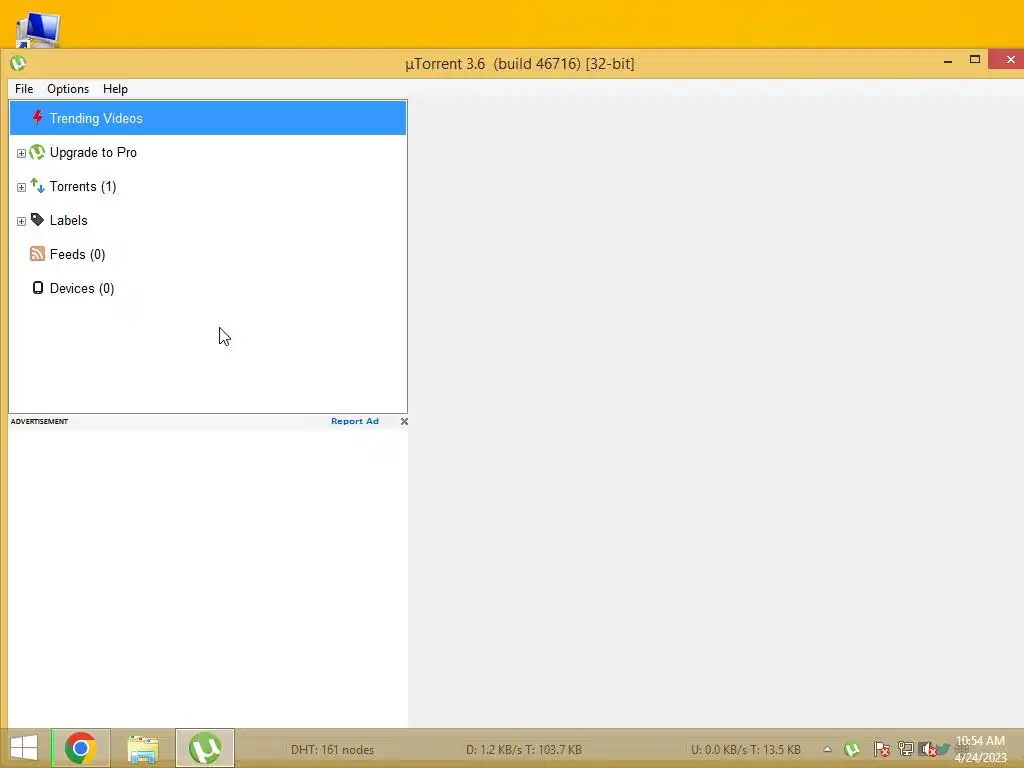The image size is (1024, 768).
Task: Click the Labels tag icon
Action: [37, 220]
